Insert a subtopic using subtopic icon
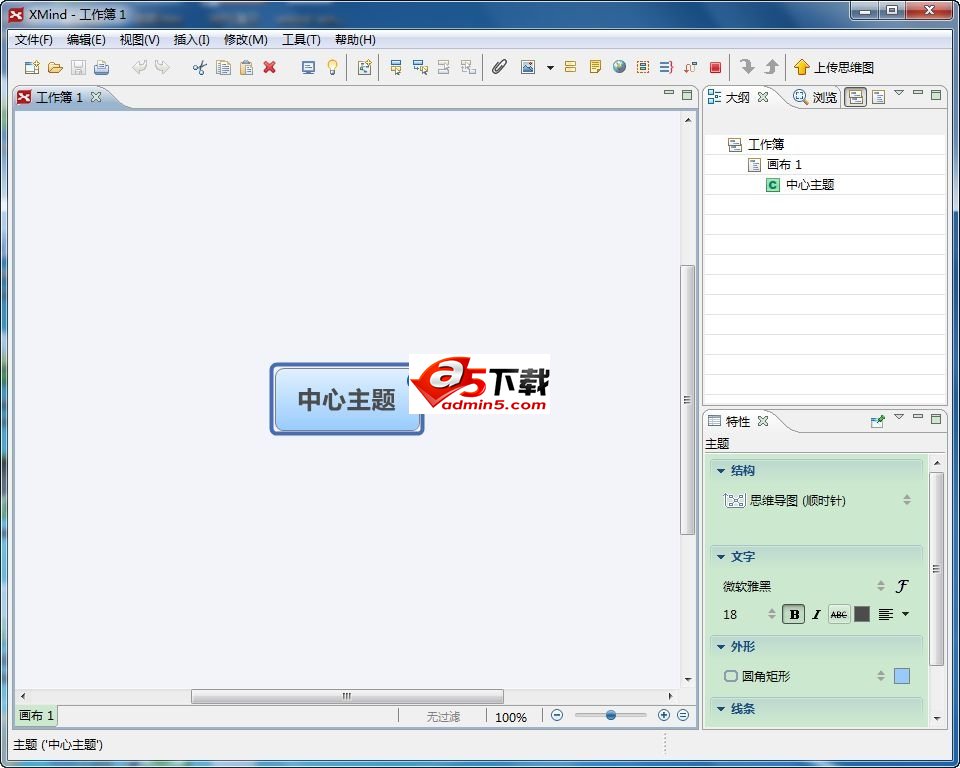This screenshot has height=768, width=960. (x=420, y=67)
